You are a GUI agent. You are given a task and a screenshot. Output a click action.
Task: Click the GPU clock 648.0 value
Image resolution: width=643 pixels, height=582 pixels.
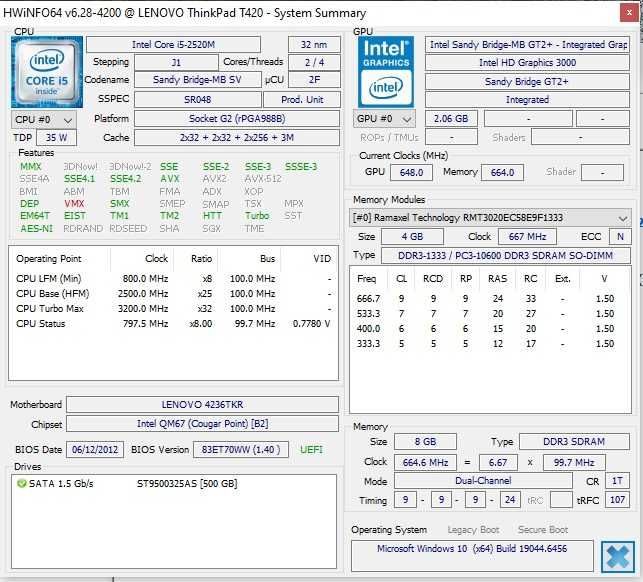[x=411, y=172]
